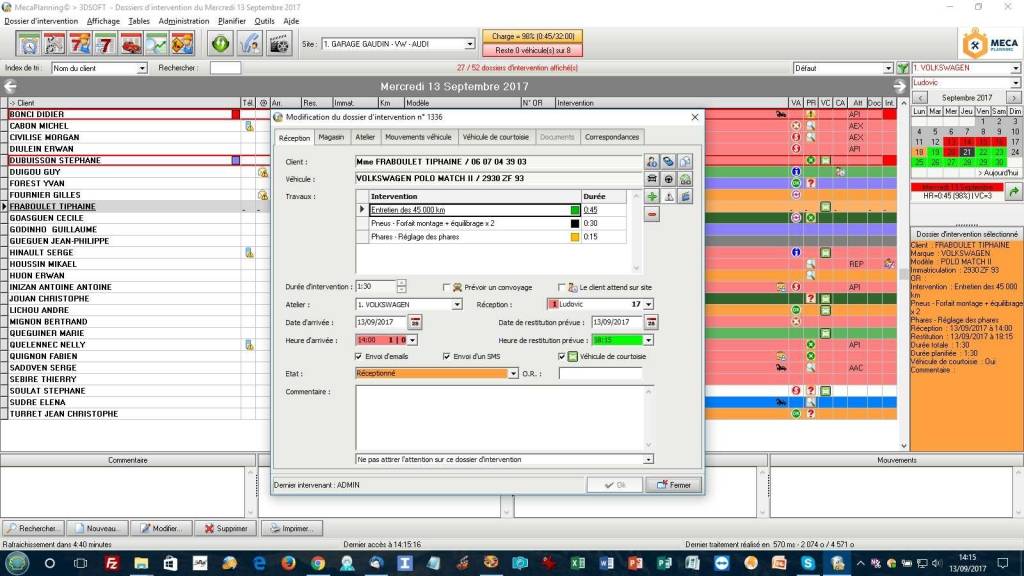Click the steering wheel icon beside Véhicule
The width and height of the screenshot is (1024, 576).
pyautogui.click(x=669, y=179)
